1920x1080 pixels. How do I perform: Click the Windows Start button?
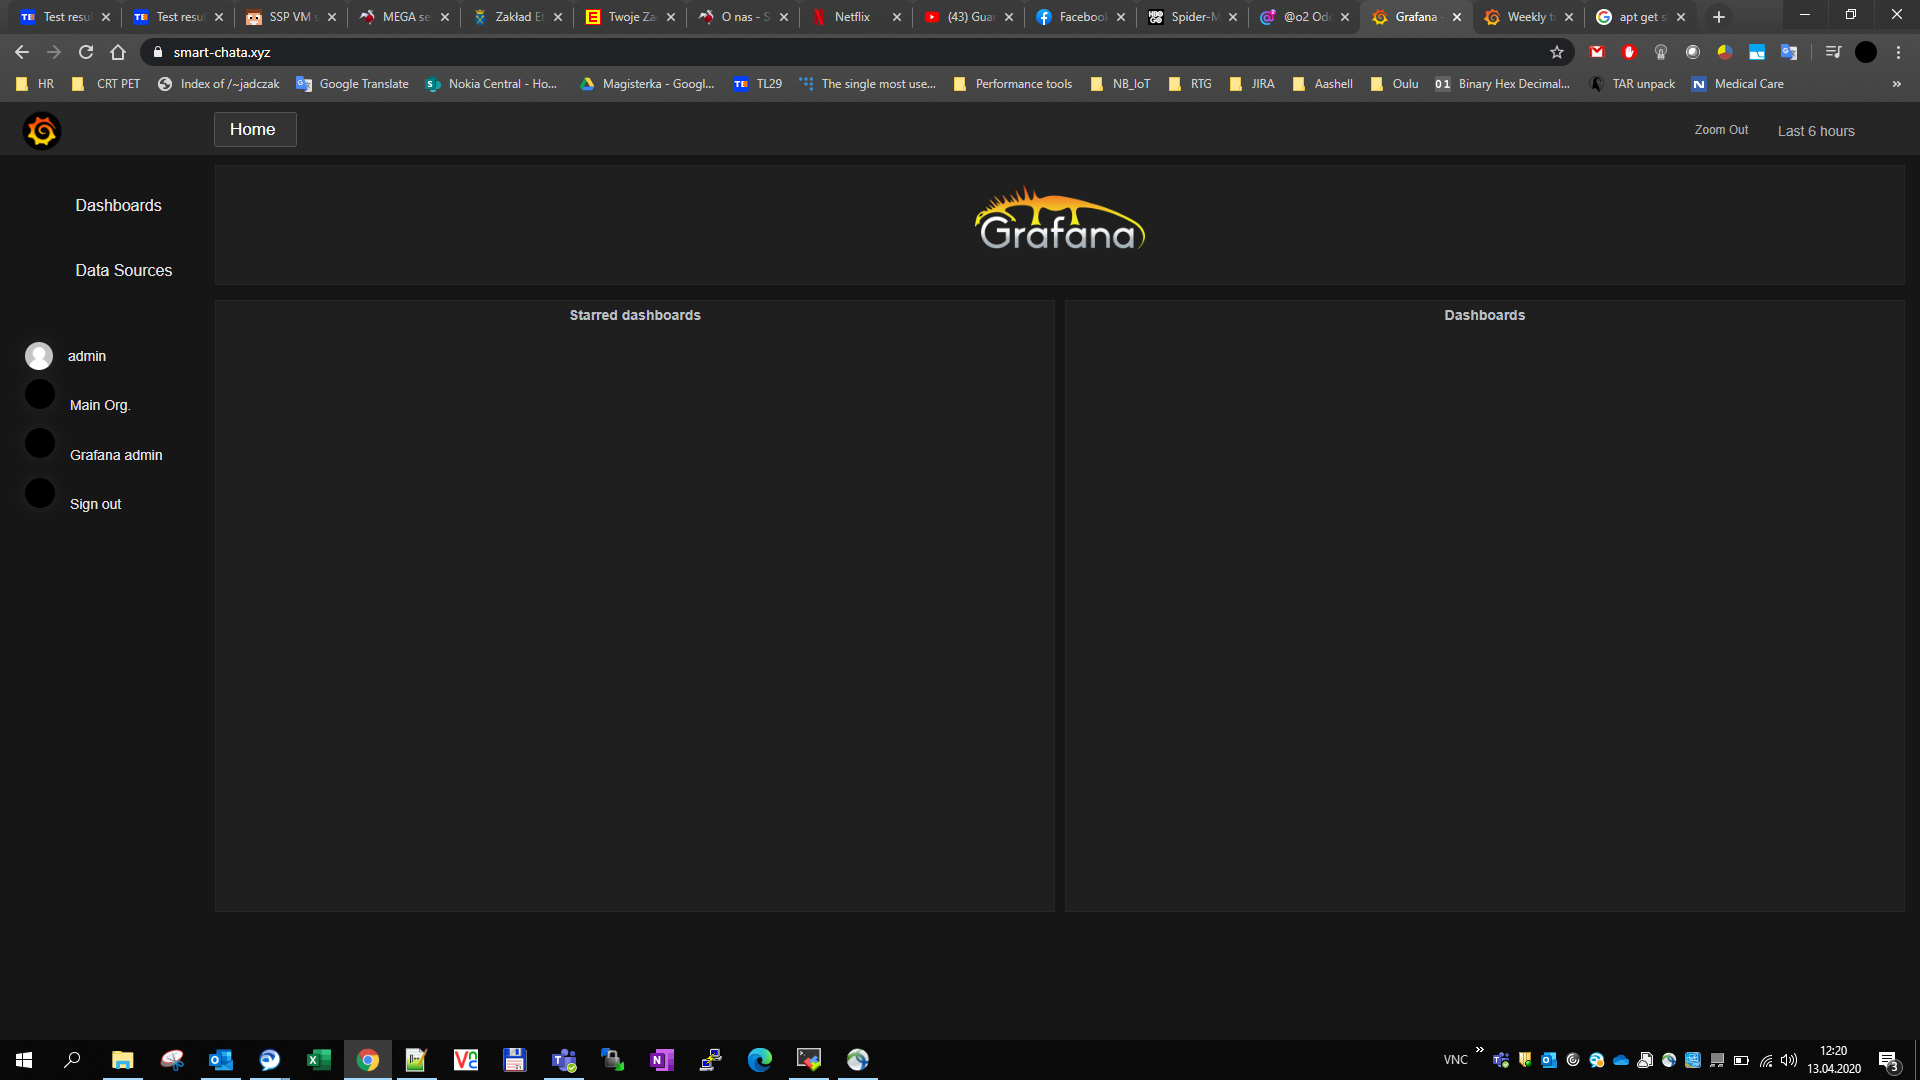pos(24,1060)
